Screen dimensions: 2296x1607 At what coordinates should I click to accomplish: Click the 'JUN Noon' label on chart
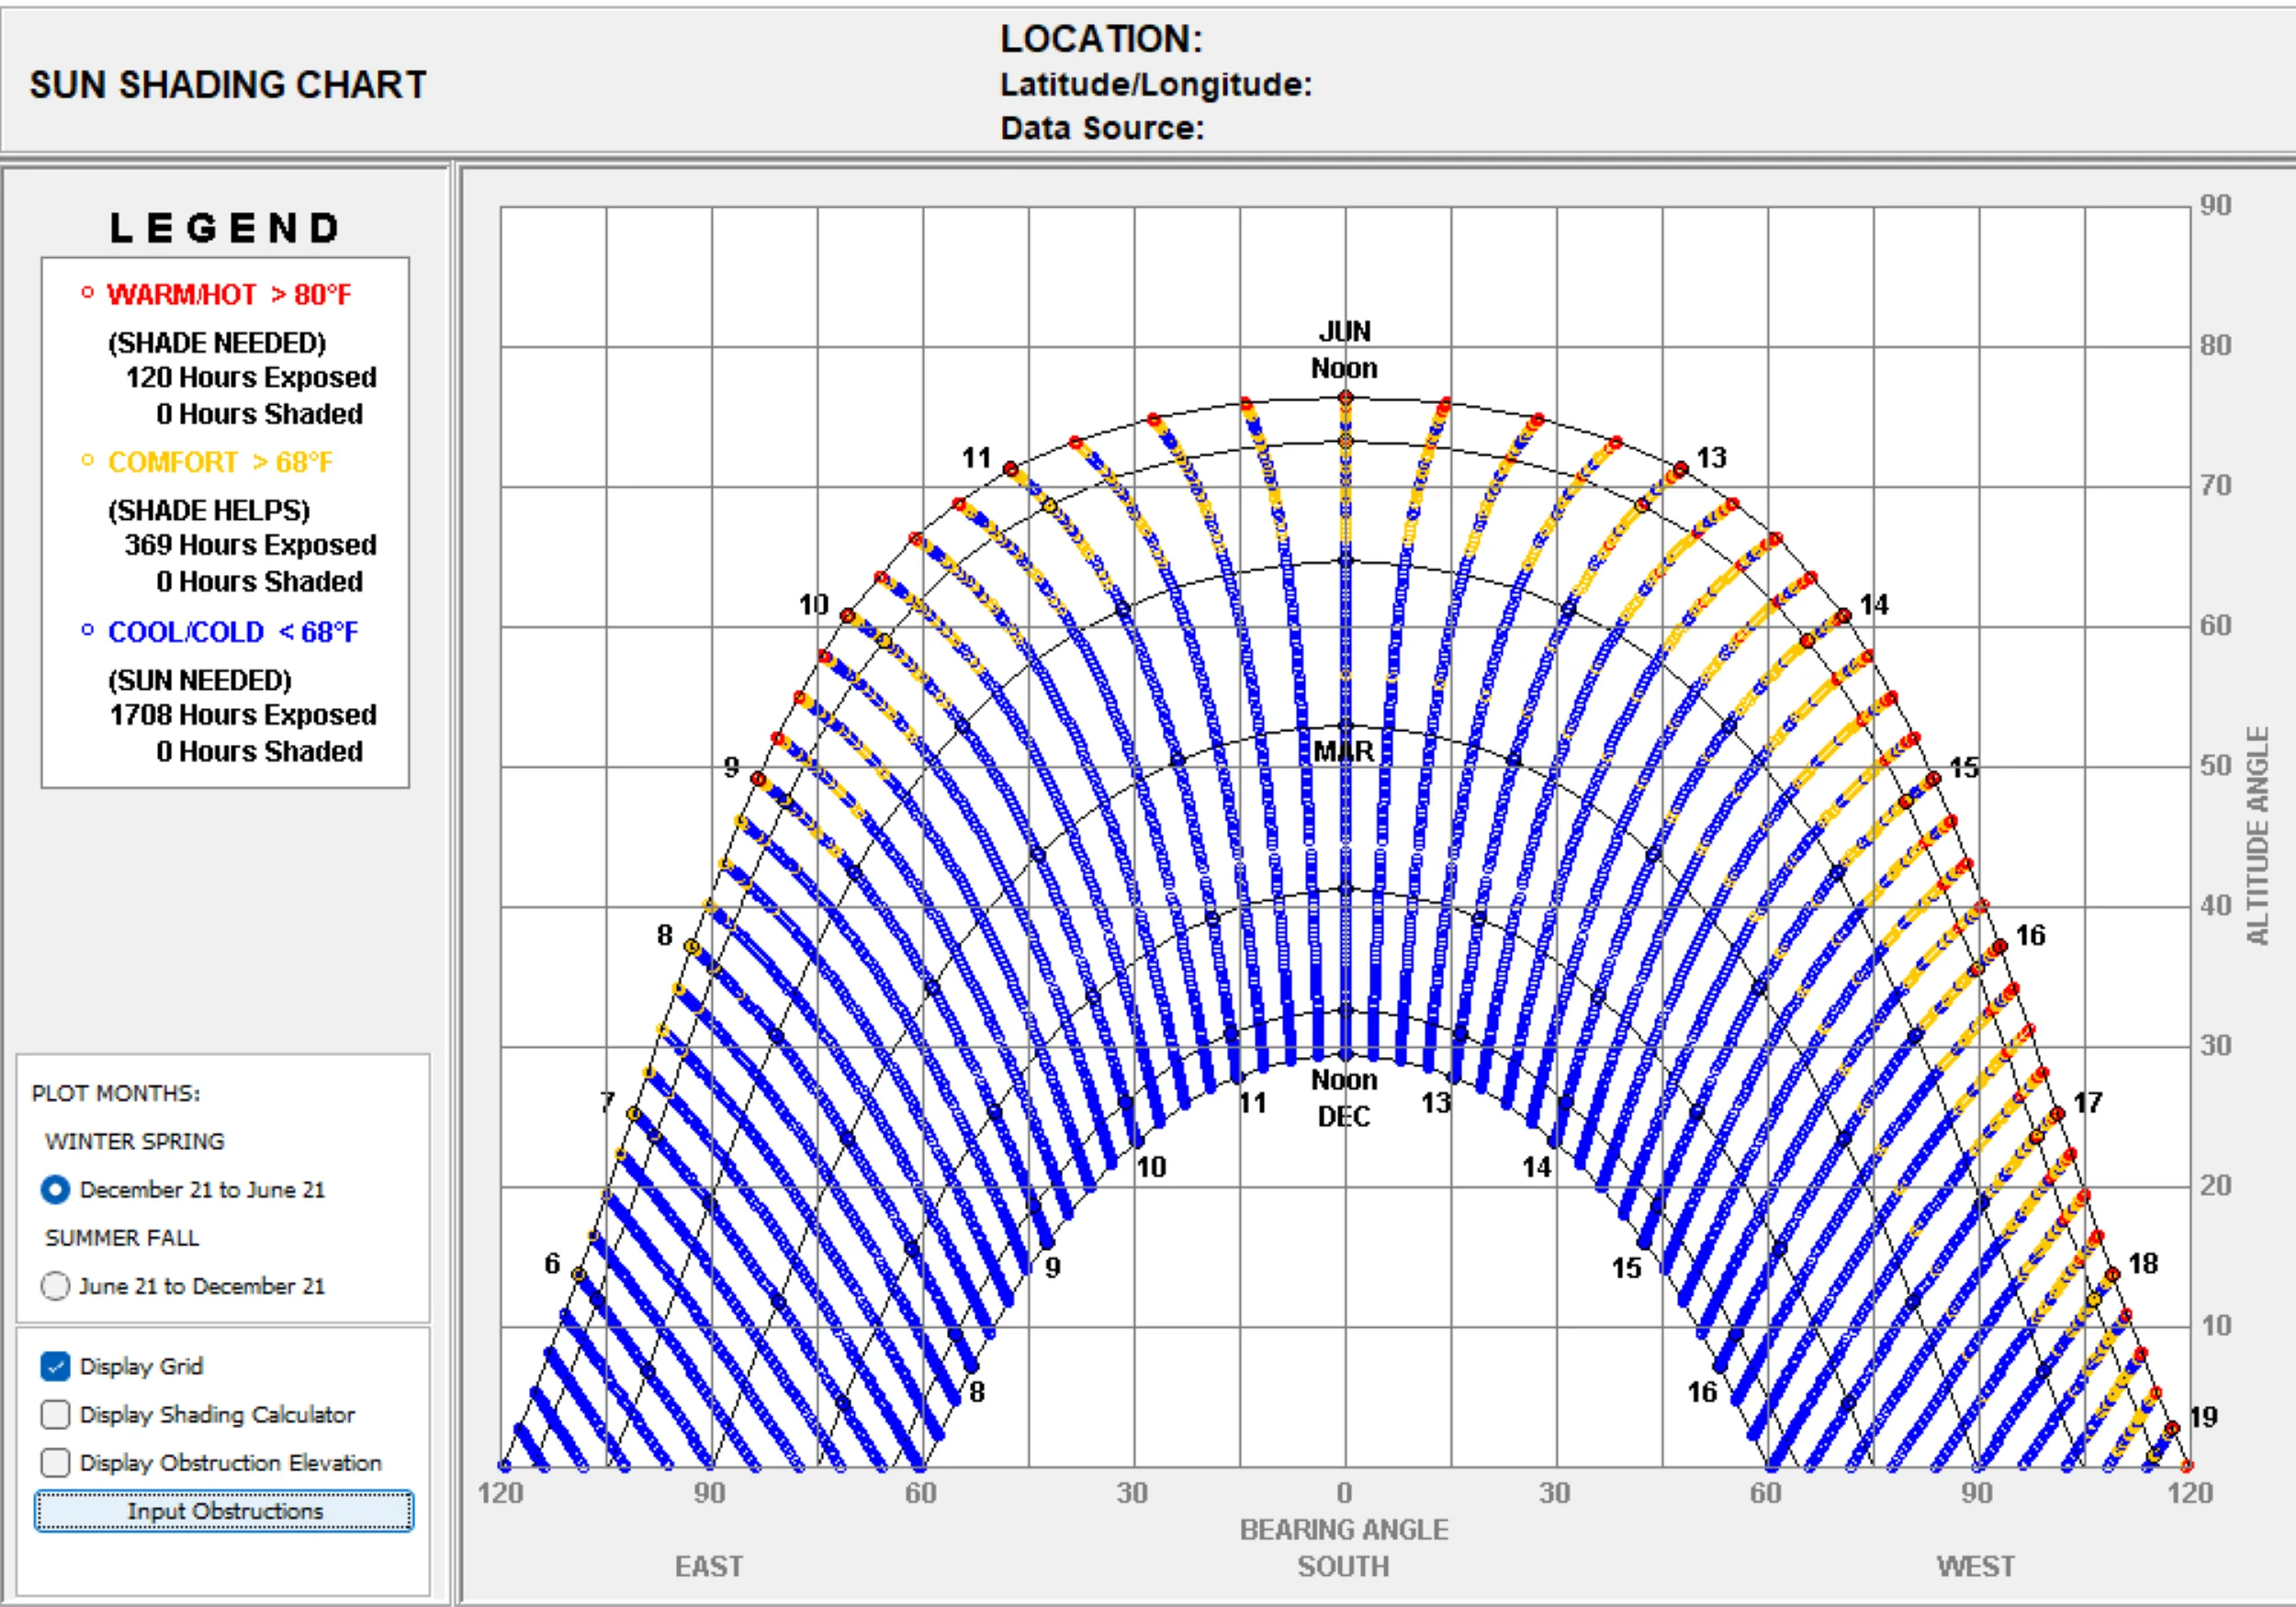1344,350
